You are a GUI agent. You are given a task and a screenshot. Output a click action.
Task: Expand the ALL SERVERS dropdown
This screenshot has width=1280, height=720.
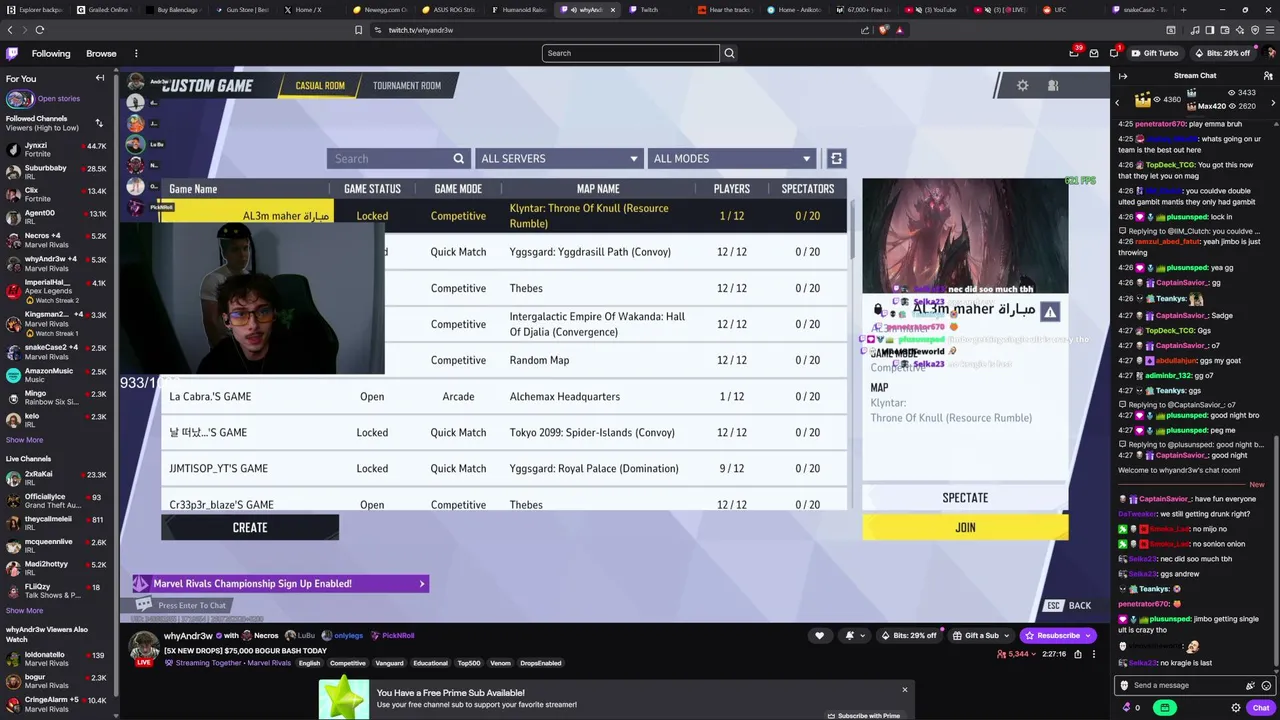[x=559, y=158]
